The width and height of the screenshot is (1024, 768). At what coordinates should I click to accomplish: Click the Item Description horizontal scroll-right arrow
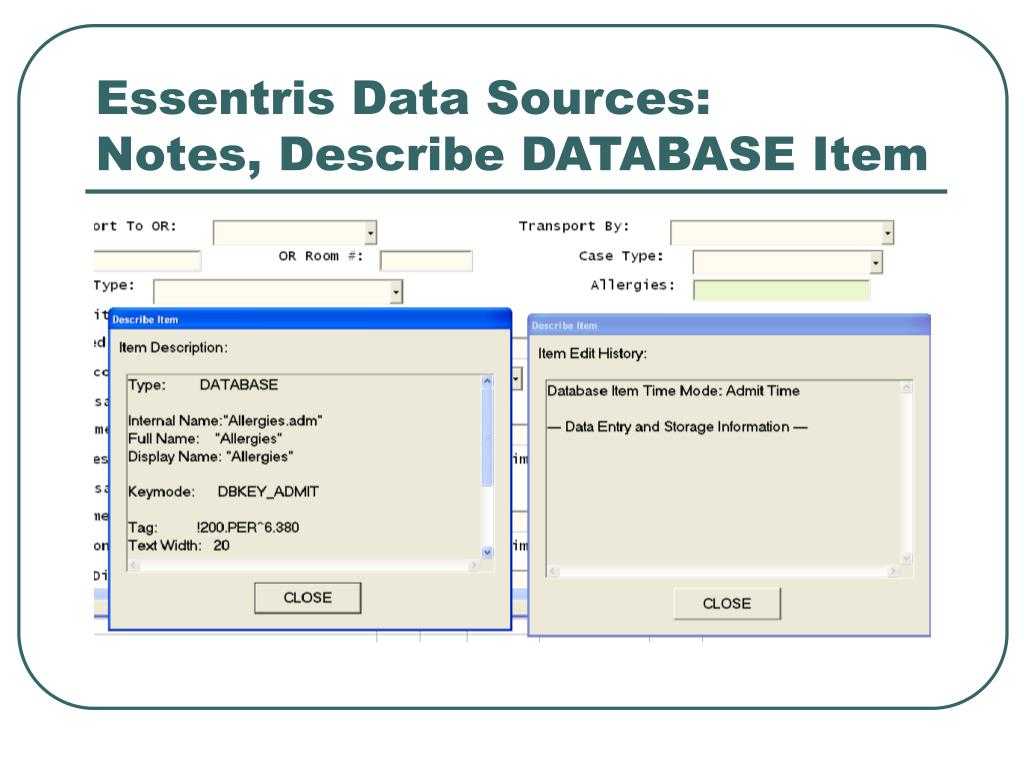(473, 566)
